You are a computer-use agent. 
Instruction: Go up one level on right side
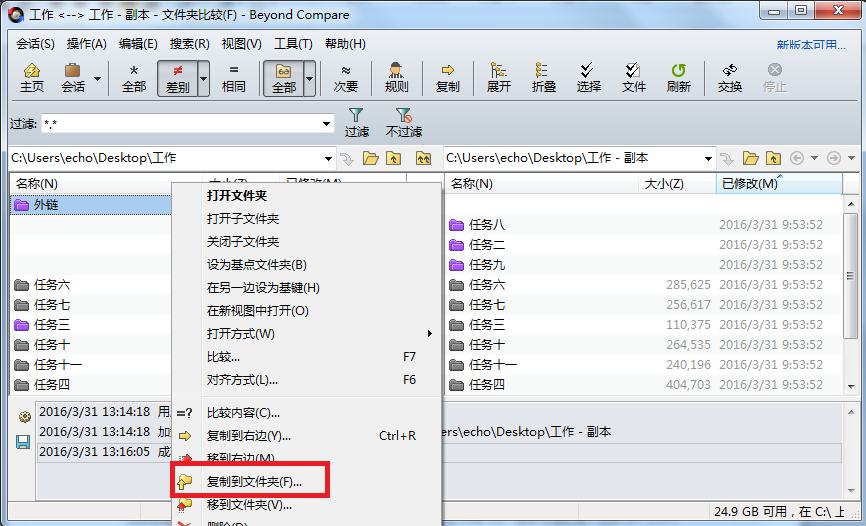(773, 159)
